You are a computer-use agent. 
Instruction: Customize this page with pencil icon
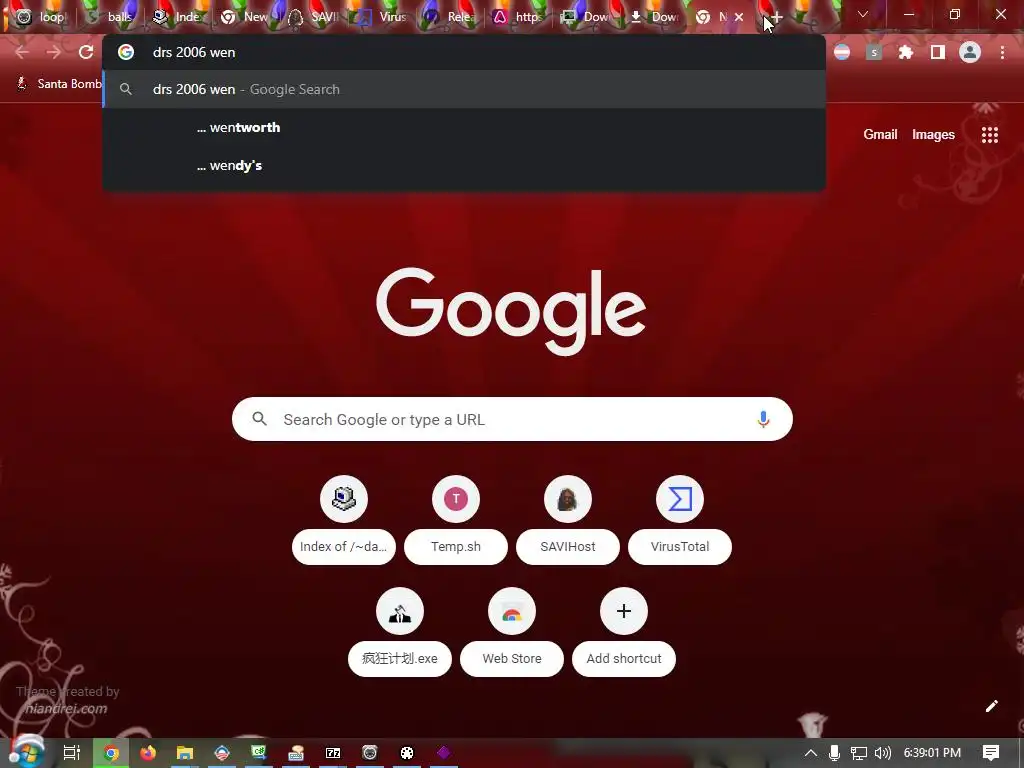point(991,706)
